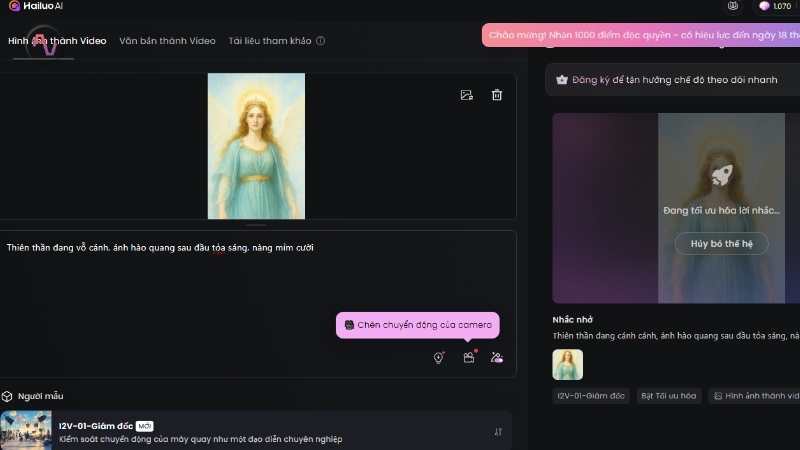This screenshot has height=450, width=800.
Task: Open the credits balance showing 1,070
Action: (775, 6)
